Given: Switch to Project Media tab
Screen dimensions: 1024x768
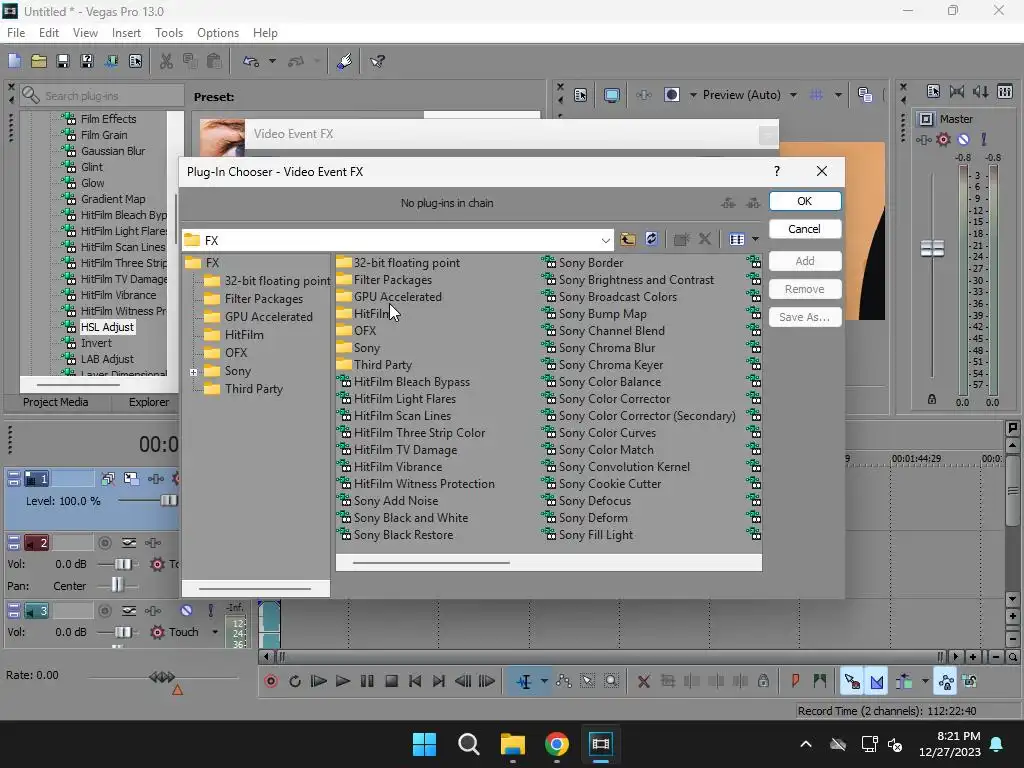Looking at the screenshot, I should coord(56,402).
